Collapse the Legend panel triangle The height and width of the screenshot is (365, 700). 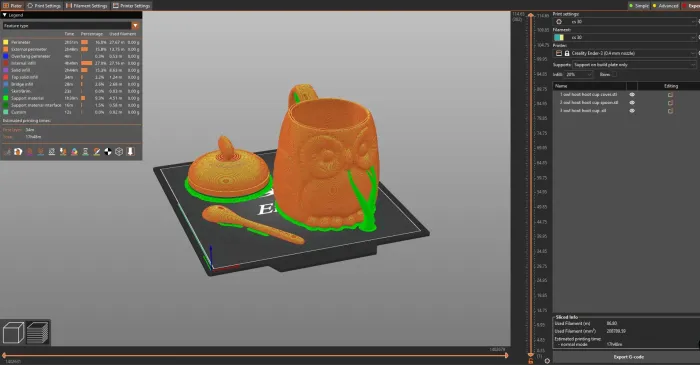point(4,15)
